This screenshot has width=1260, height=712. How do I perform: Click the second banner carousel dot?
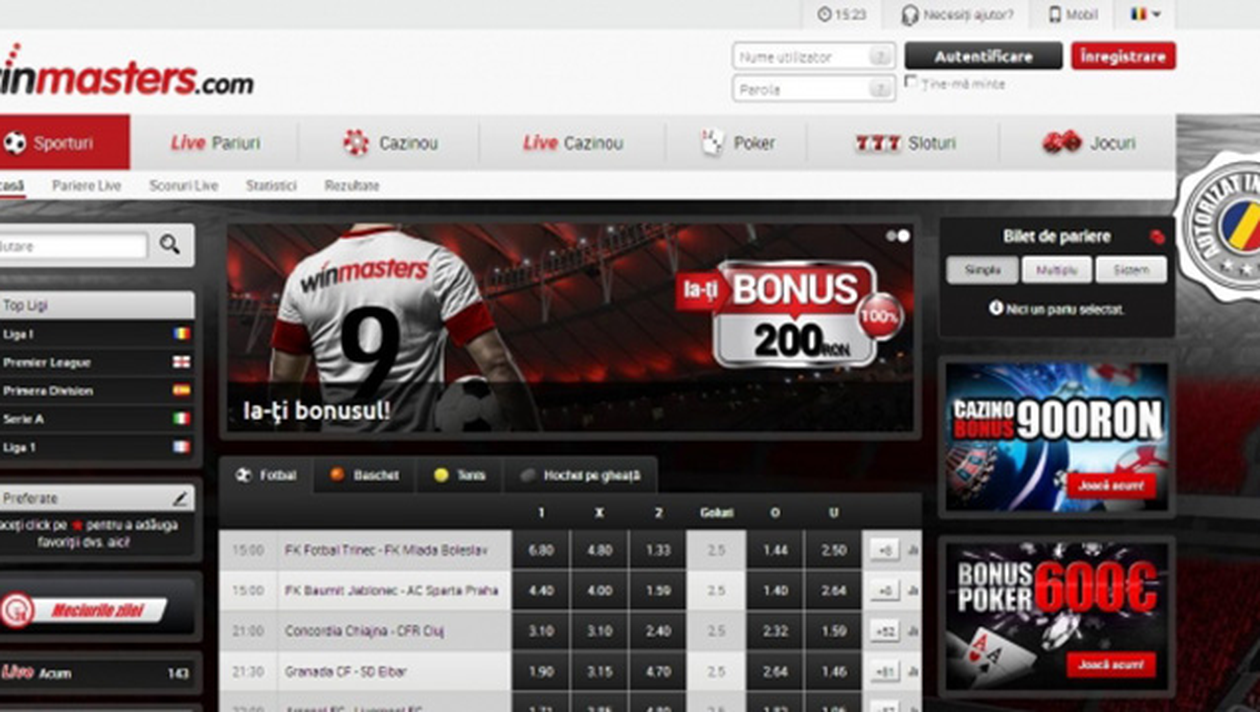(x=904, y=236)
